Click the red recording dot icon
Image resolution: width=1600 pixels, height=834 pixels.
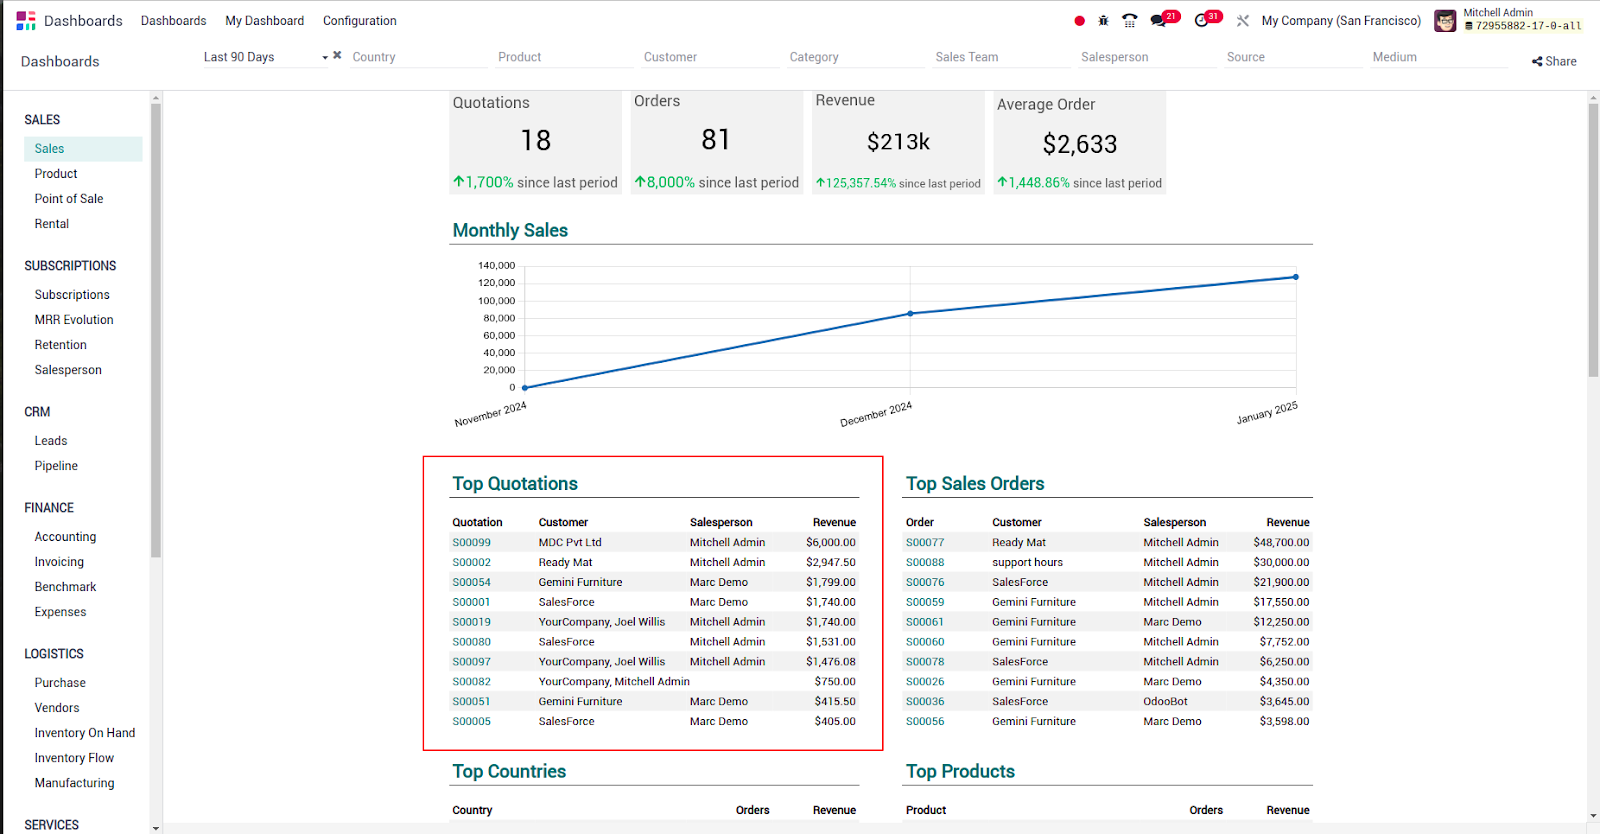point(1079,21)
